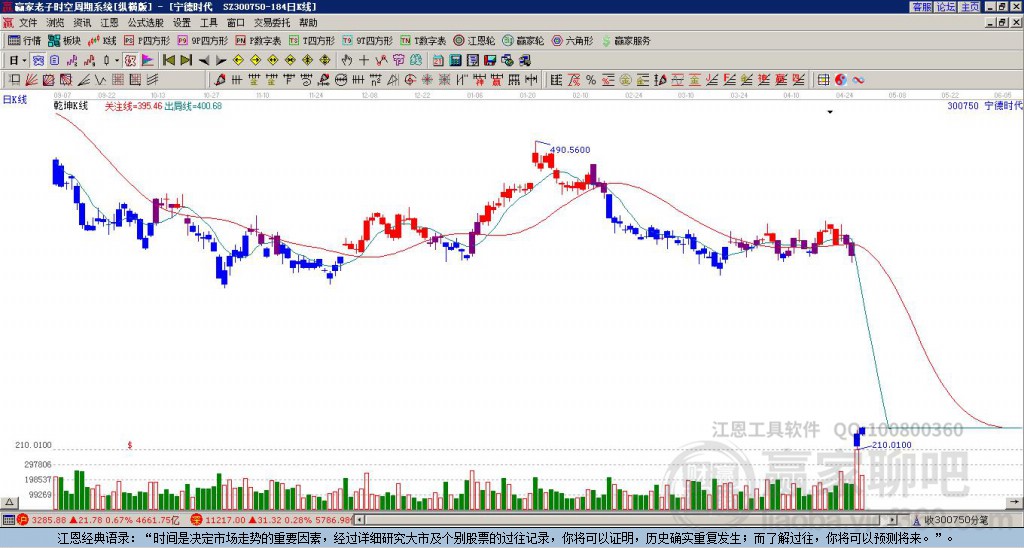Open the 江恩轮 tool
1024x548 pixels.
point(474,40)
